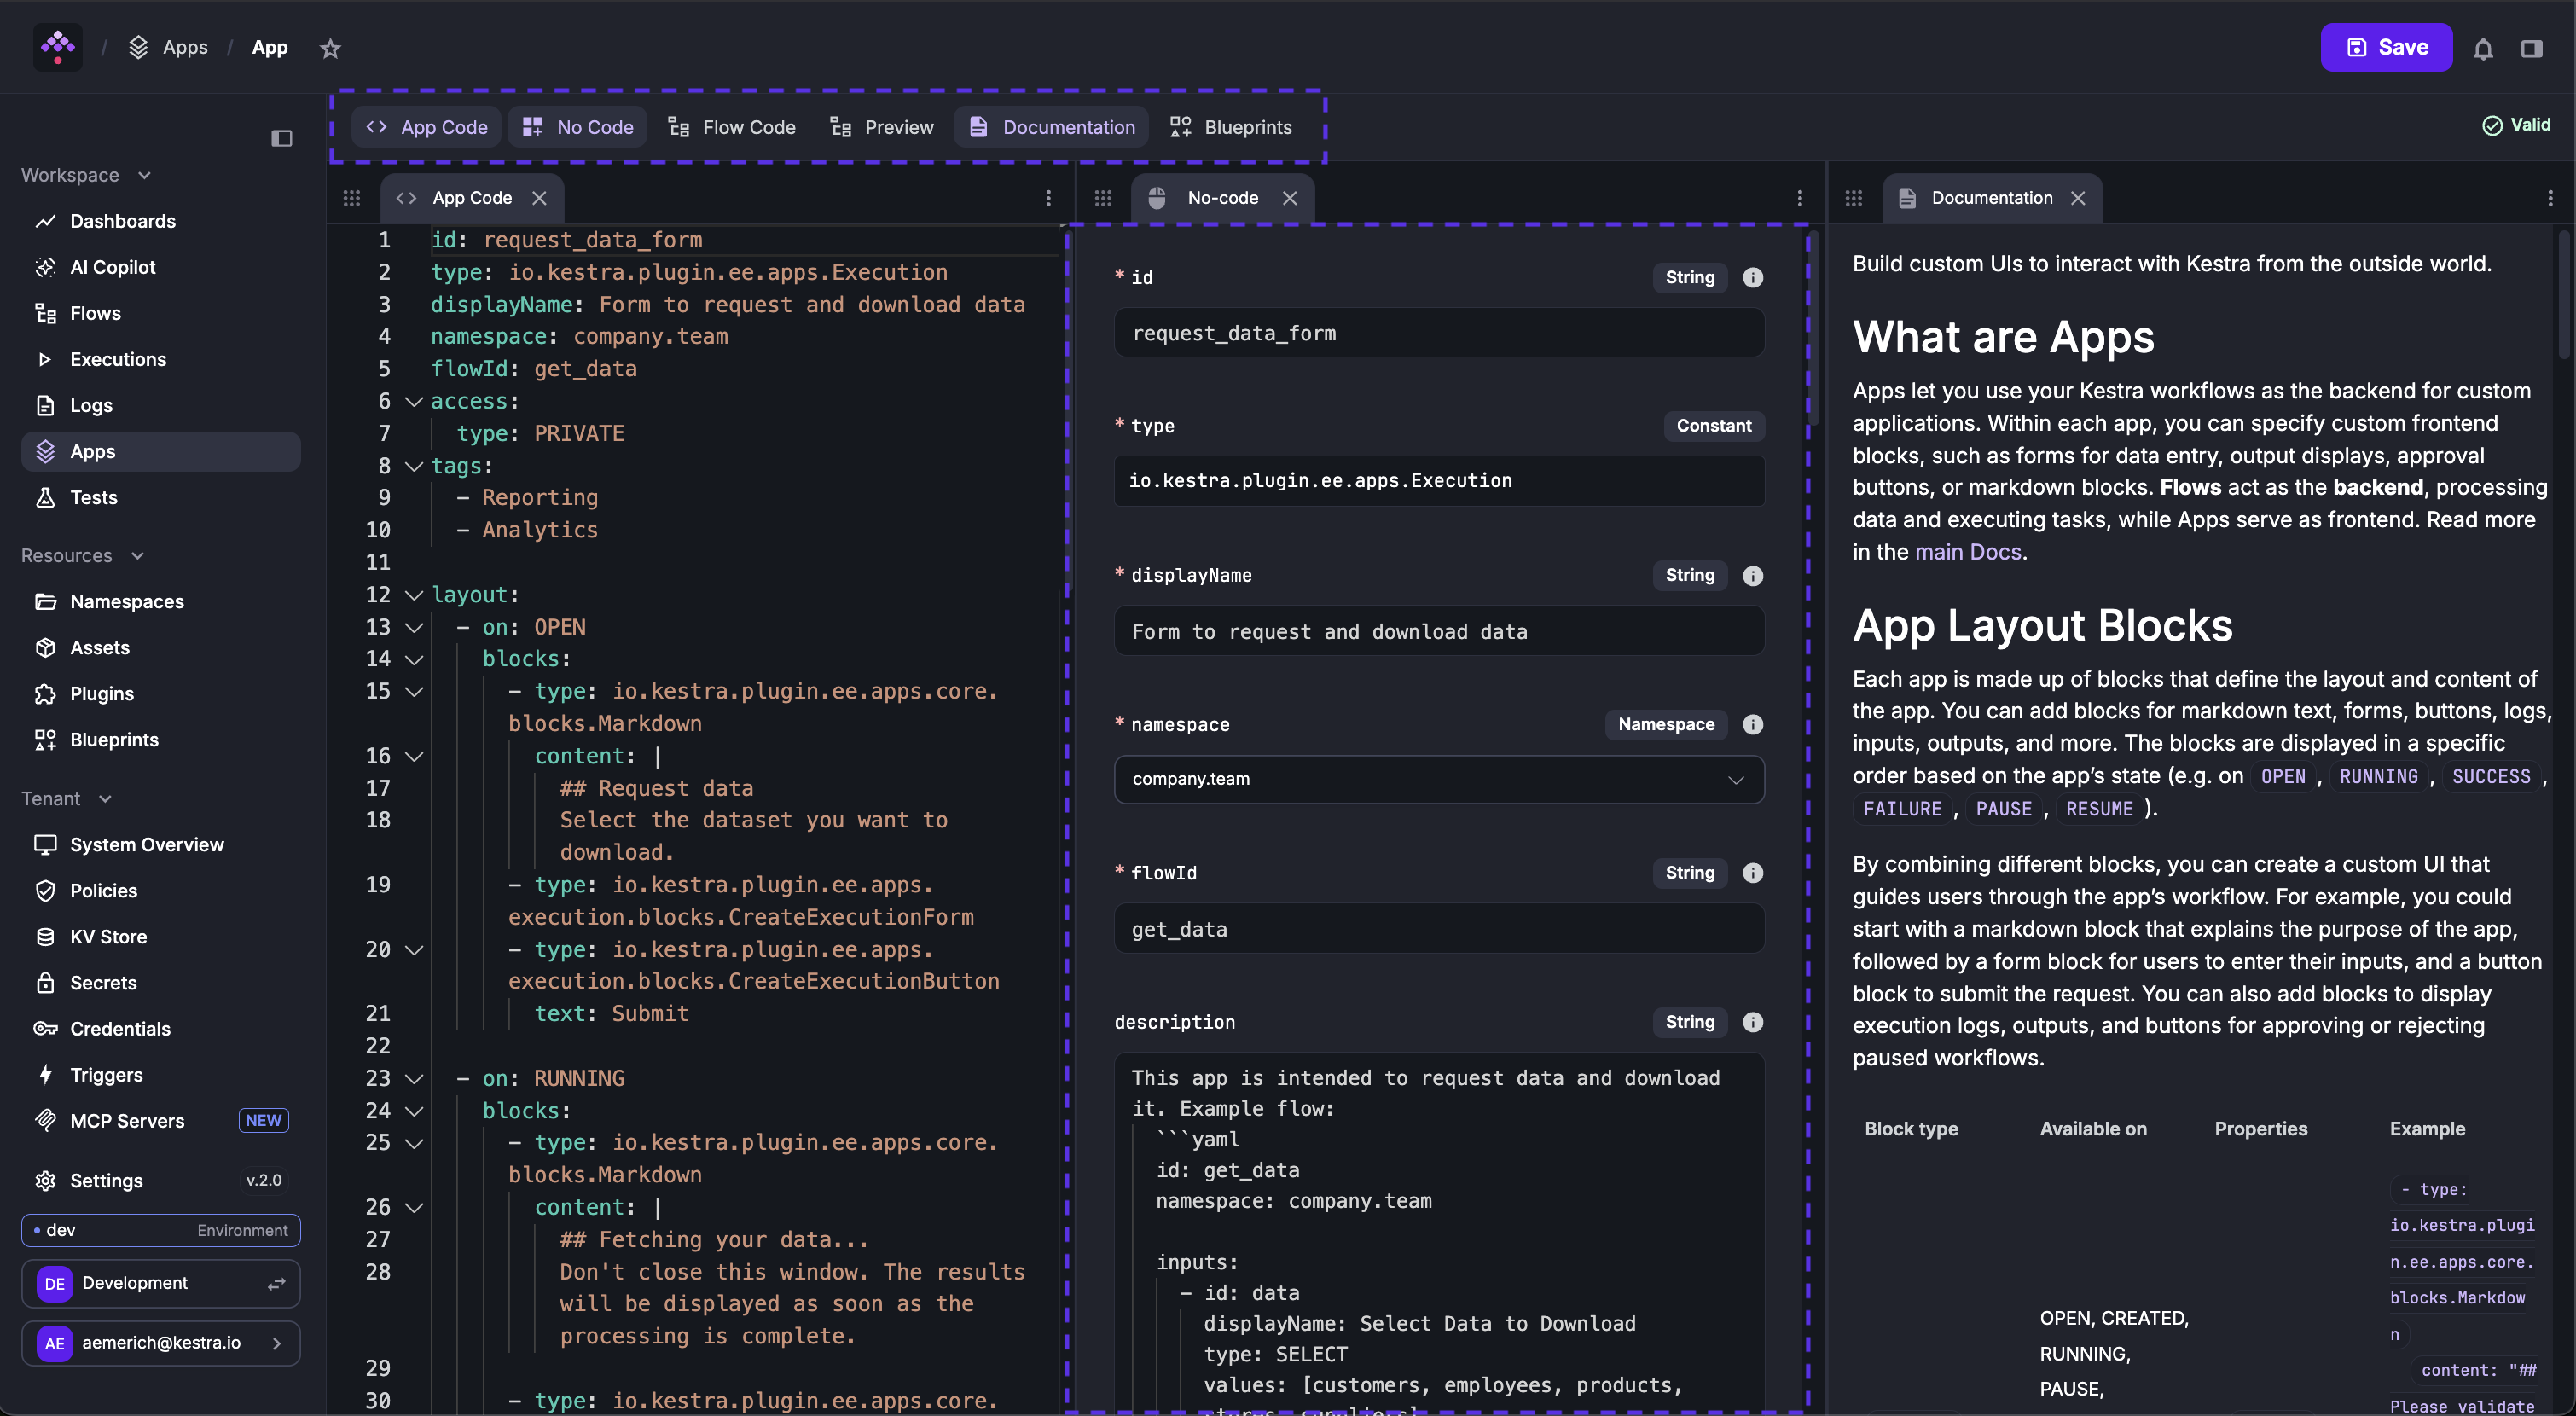
Task: Open Tests in the sidebar
Action: pos(161,497)
